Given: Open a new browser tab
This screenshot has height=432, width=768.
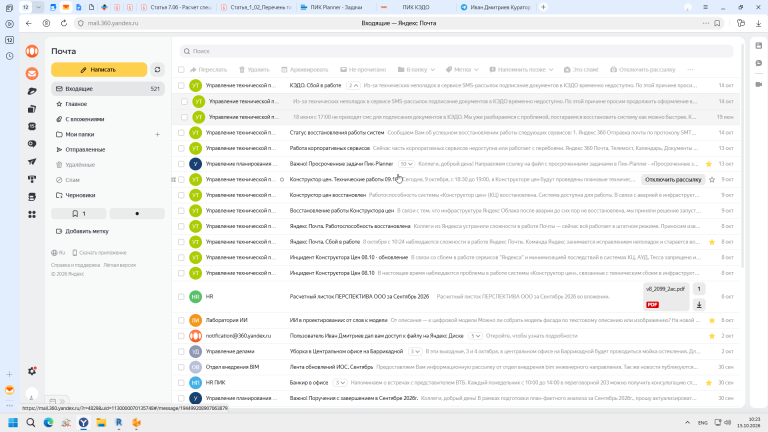Looking at the screenshot, I should (x=543, y=7).
